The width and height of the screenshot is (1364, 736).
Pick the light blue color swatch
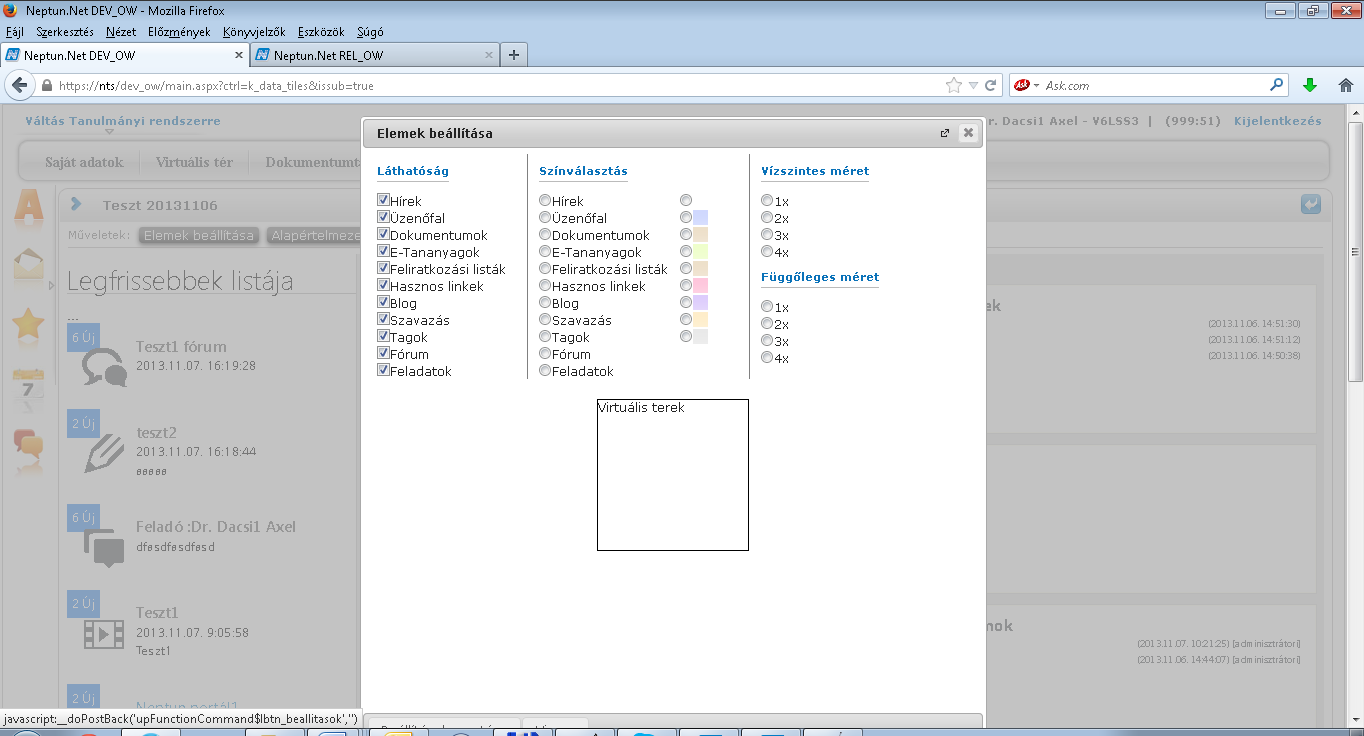pos(700,217)
